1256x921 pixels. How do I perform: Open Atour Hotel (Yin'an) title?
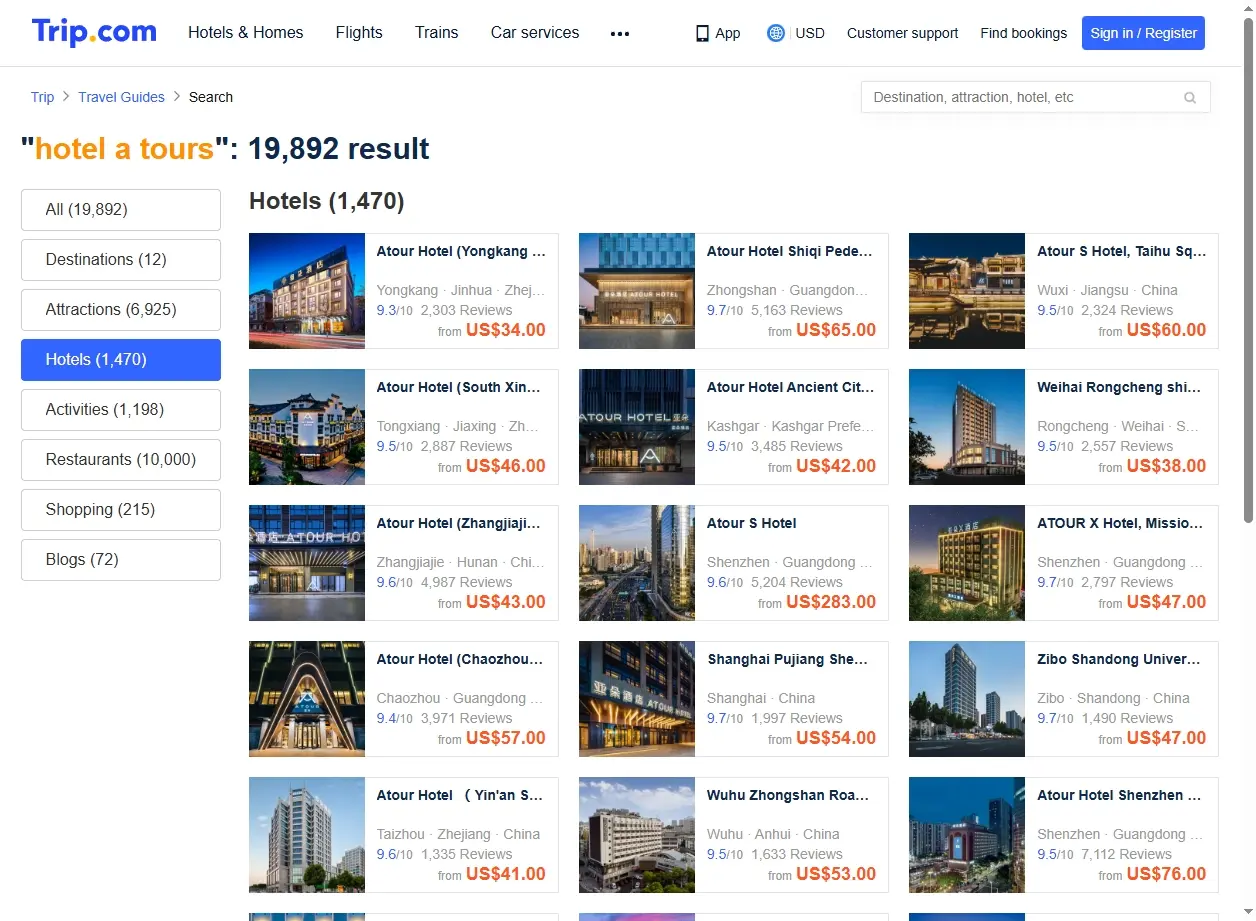460,795
